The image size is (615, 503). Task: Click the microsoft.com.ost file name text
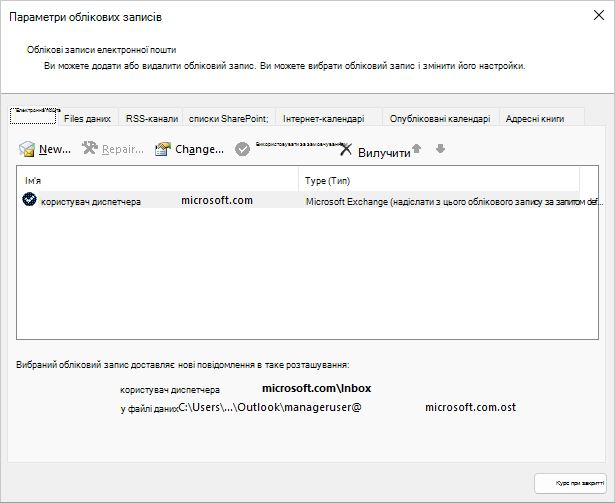pos(470,407)
